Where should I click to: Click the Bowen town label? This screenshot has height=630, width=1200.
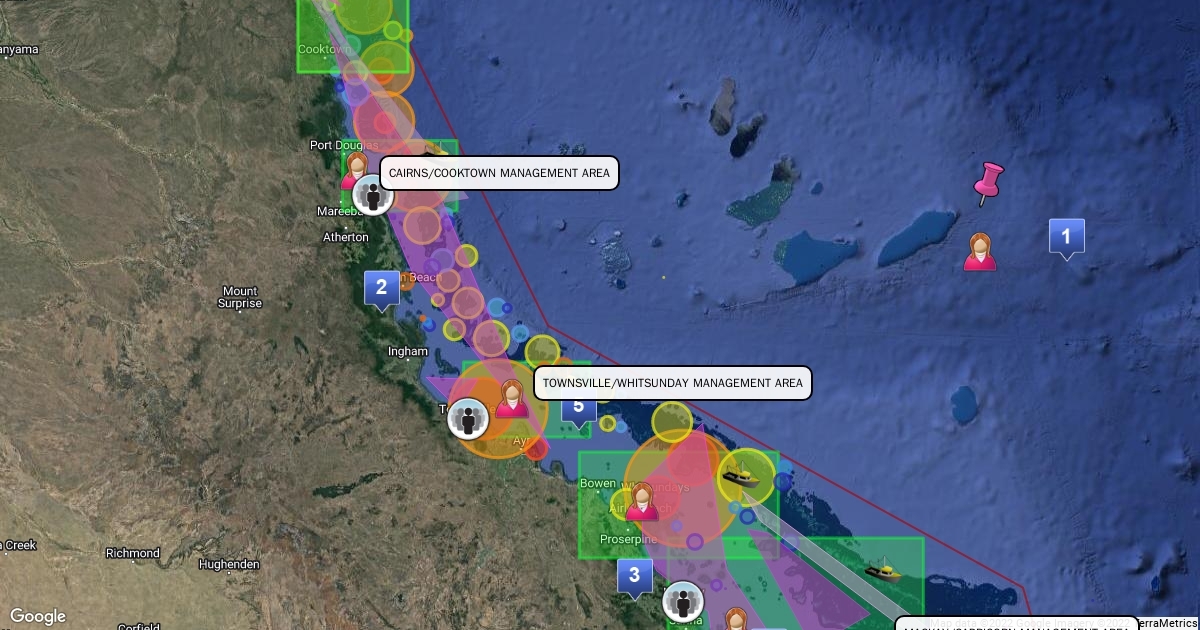point(598,484)
